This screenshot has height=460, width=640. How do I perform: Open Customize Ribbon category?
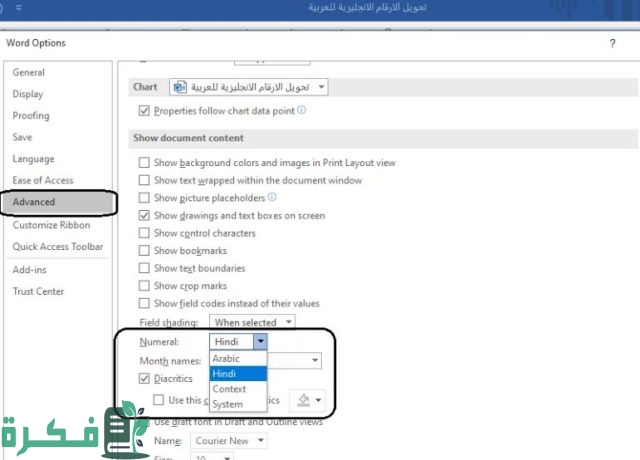(51, 225)
